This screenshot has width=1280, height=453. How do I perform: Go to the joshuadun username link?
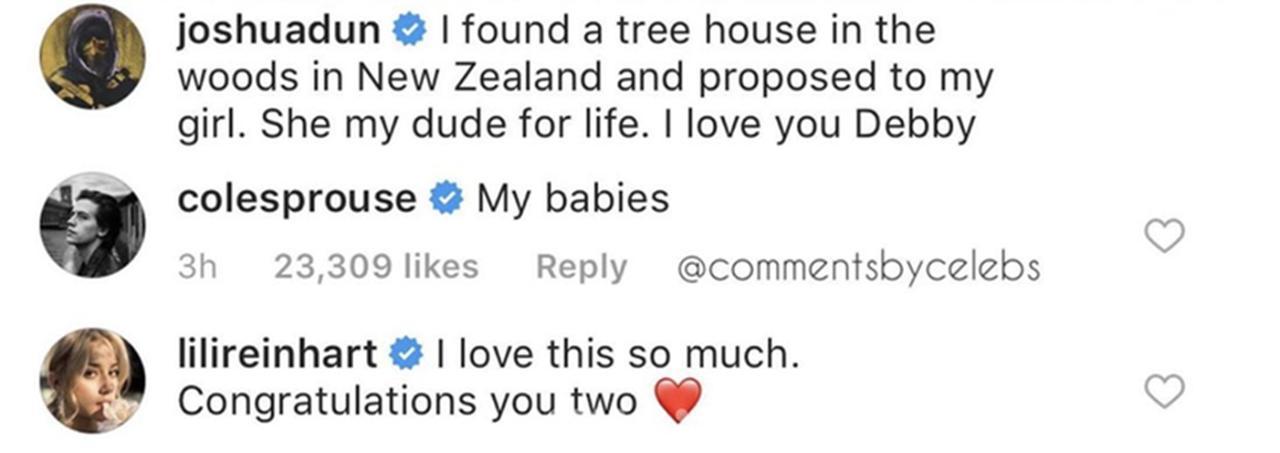click(x=278, y=31)
